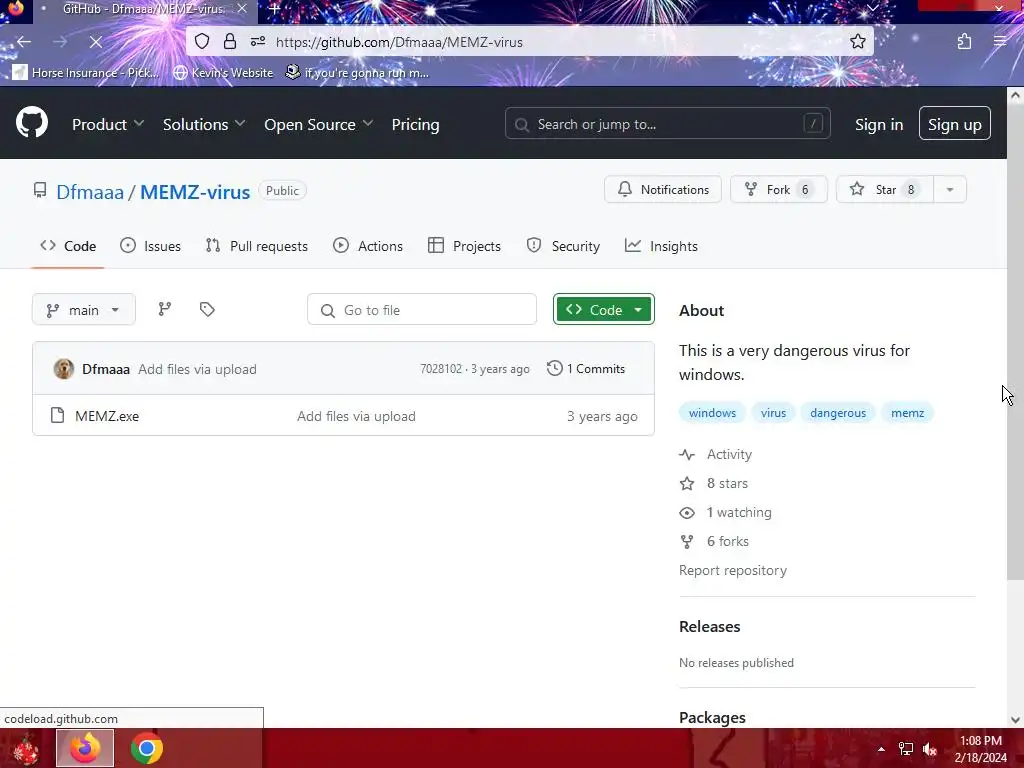Open the Firefox extensions puzzle icon
1024x768 pixels.
[x=964, y=42]
